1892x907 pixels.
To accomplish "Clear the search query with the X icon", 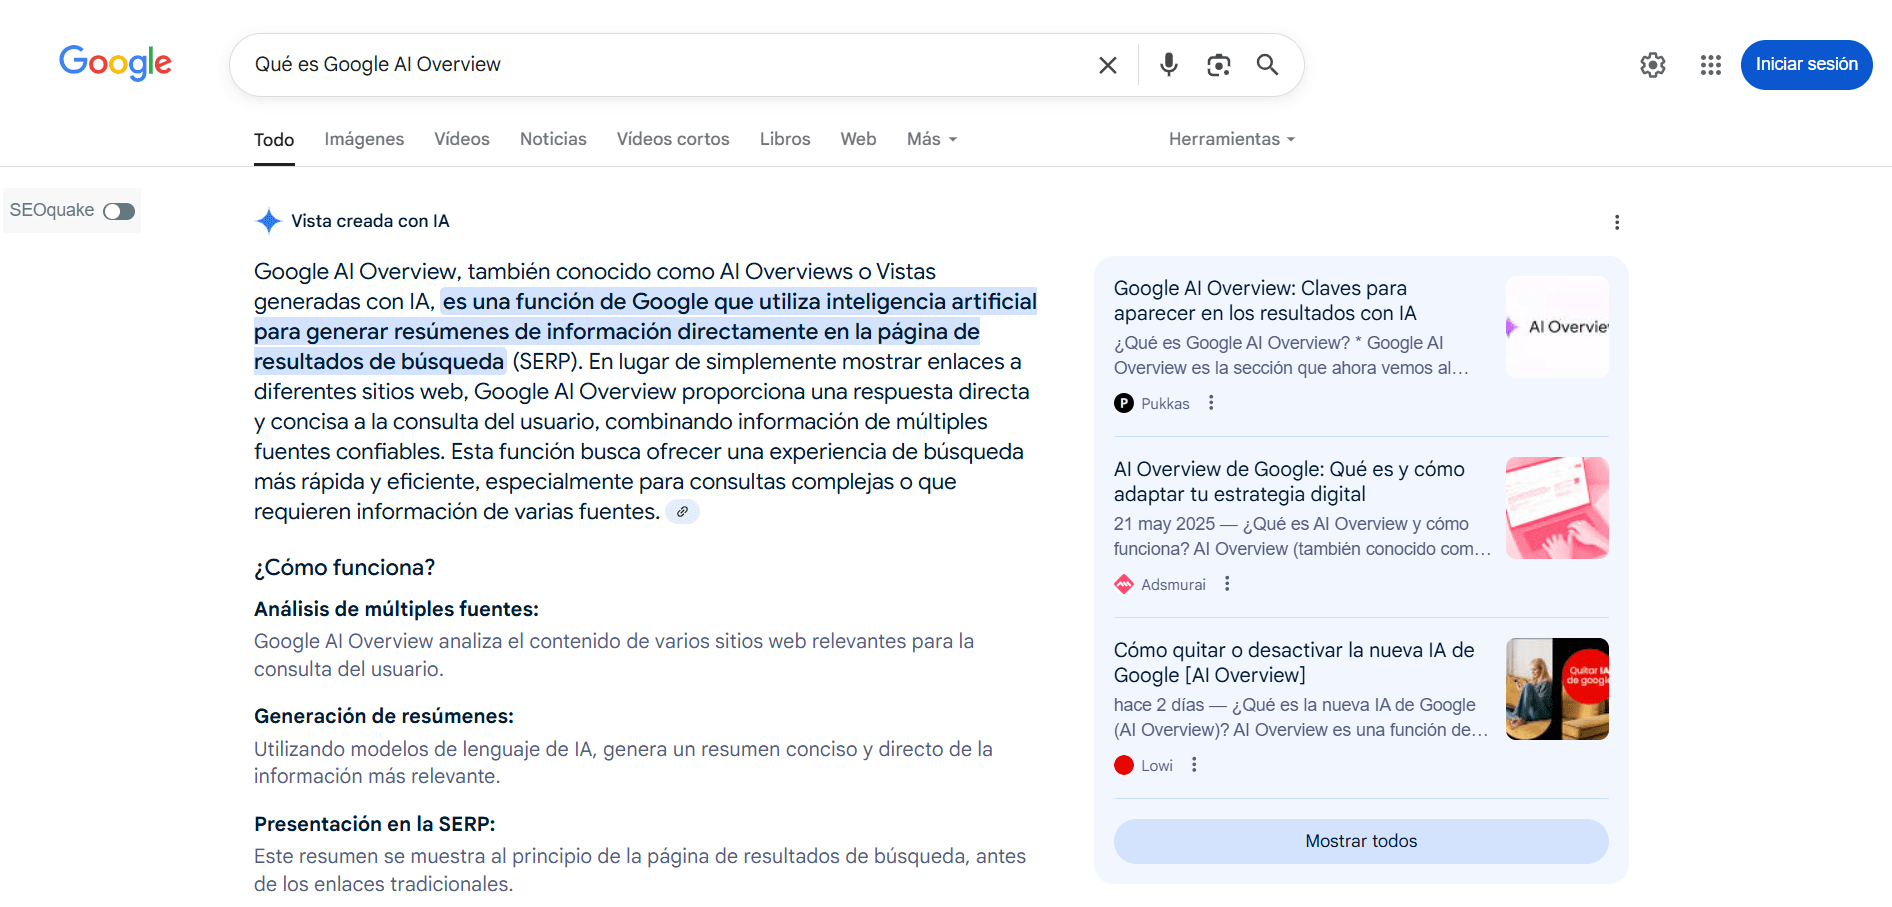I will tap(1107, 64).
